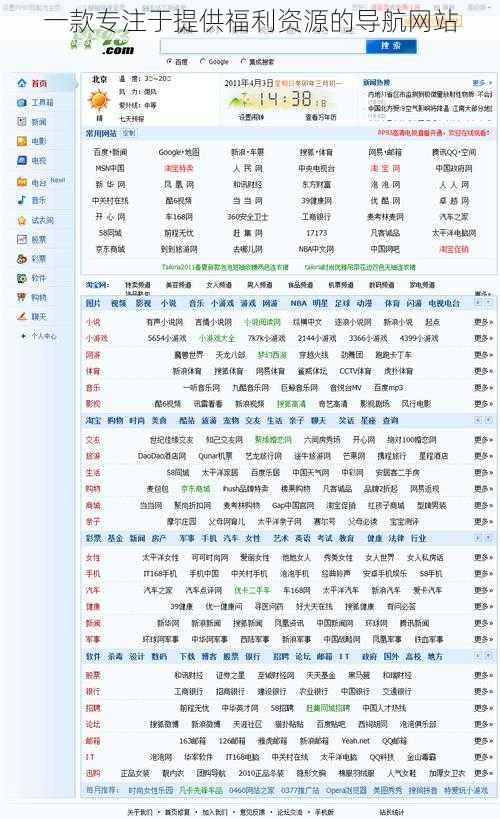Open the green 小游戏大全 link
The height and width of the screenshot is (819, 500).
click(x=217, y=338)
